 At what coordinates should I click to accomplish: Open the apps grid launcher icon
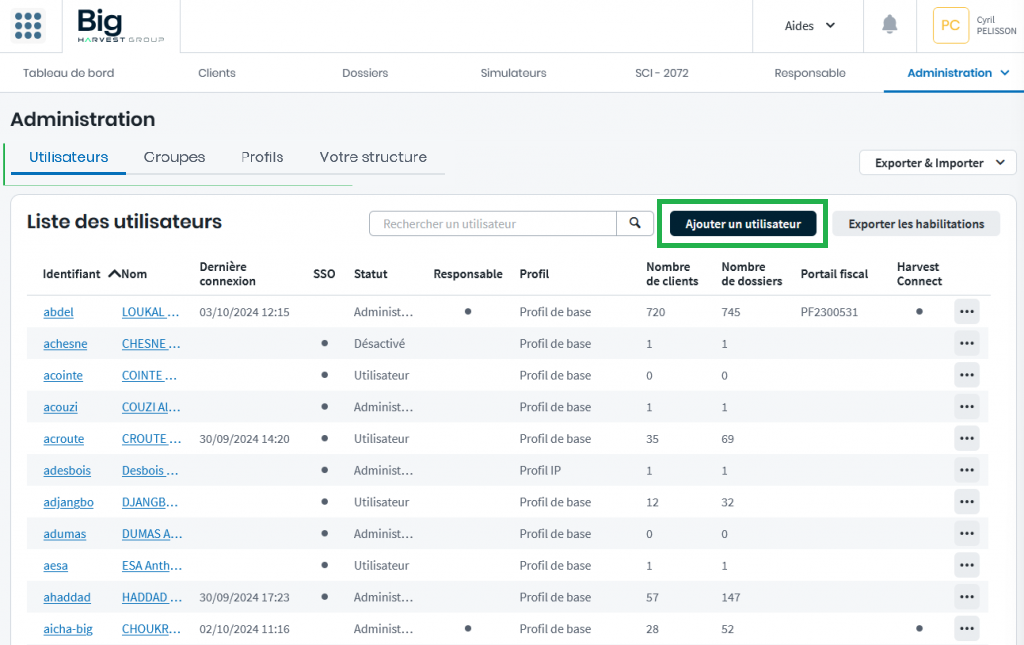28,26
